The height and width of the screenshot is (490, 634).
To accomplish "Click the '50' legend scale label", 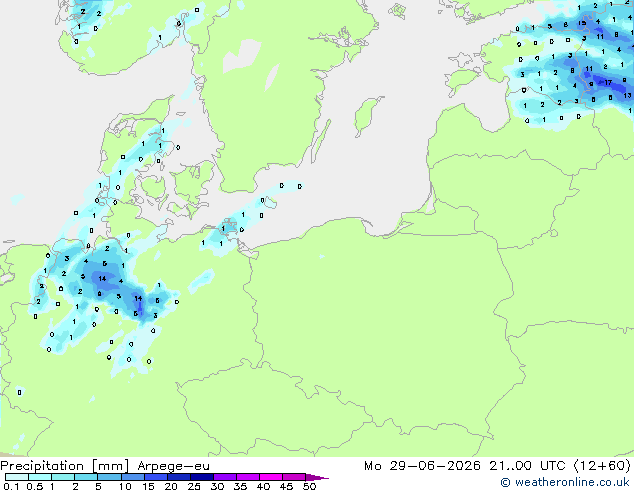I will tap(309, 486).
